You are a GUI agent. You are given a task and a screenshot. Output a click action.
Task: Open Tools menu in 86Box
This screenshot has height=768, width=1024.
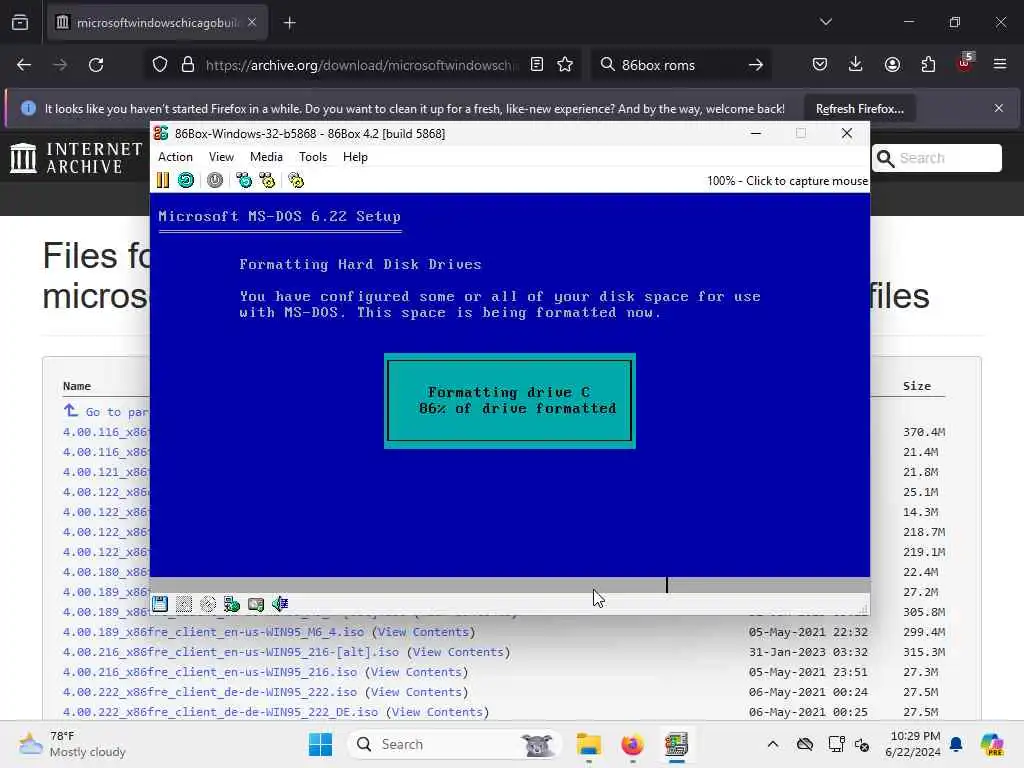click(x=313, y=157)
